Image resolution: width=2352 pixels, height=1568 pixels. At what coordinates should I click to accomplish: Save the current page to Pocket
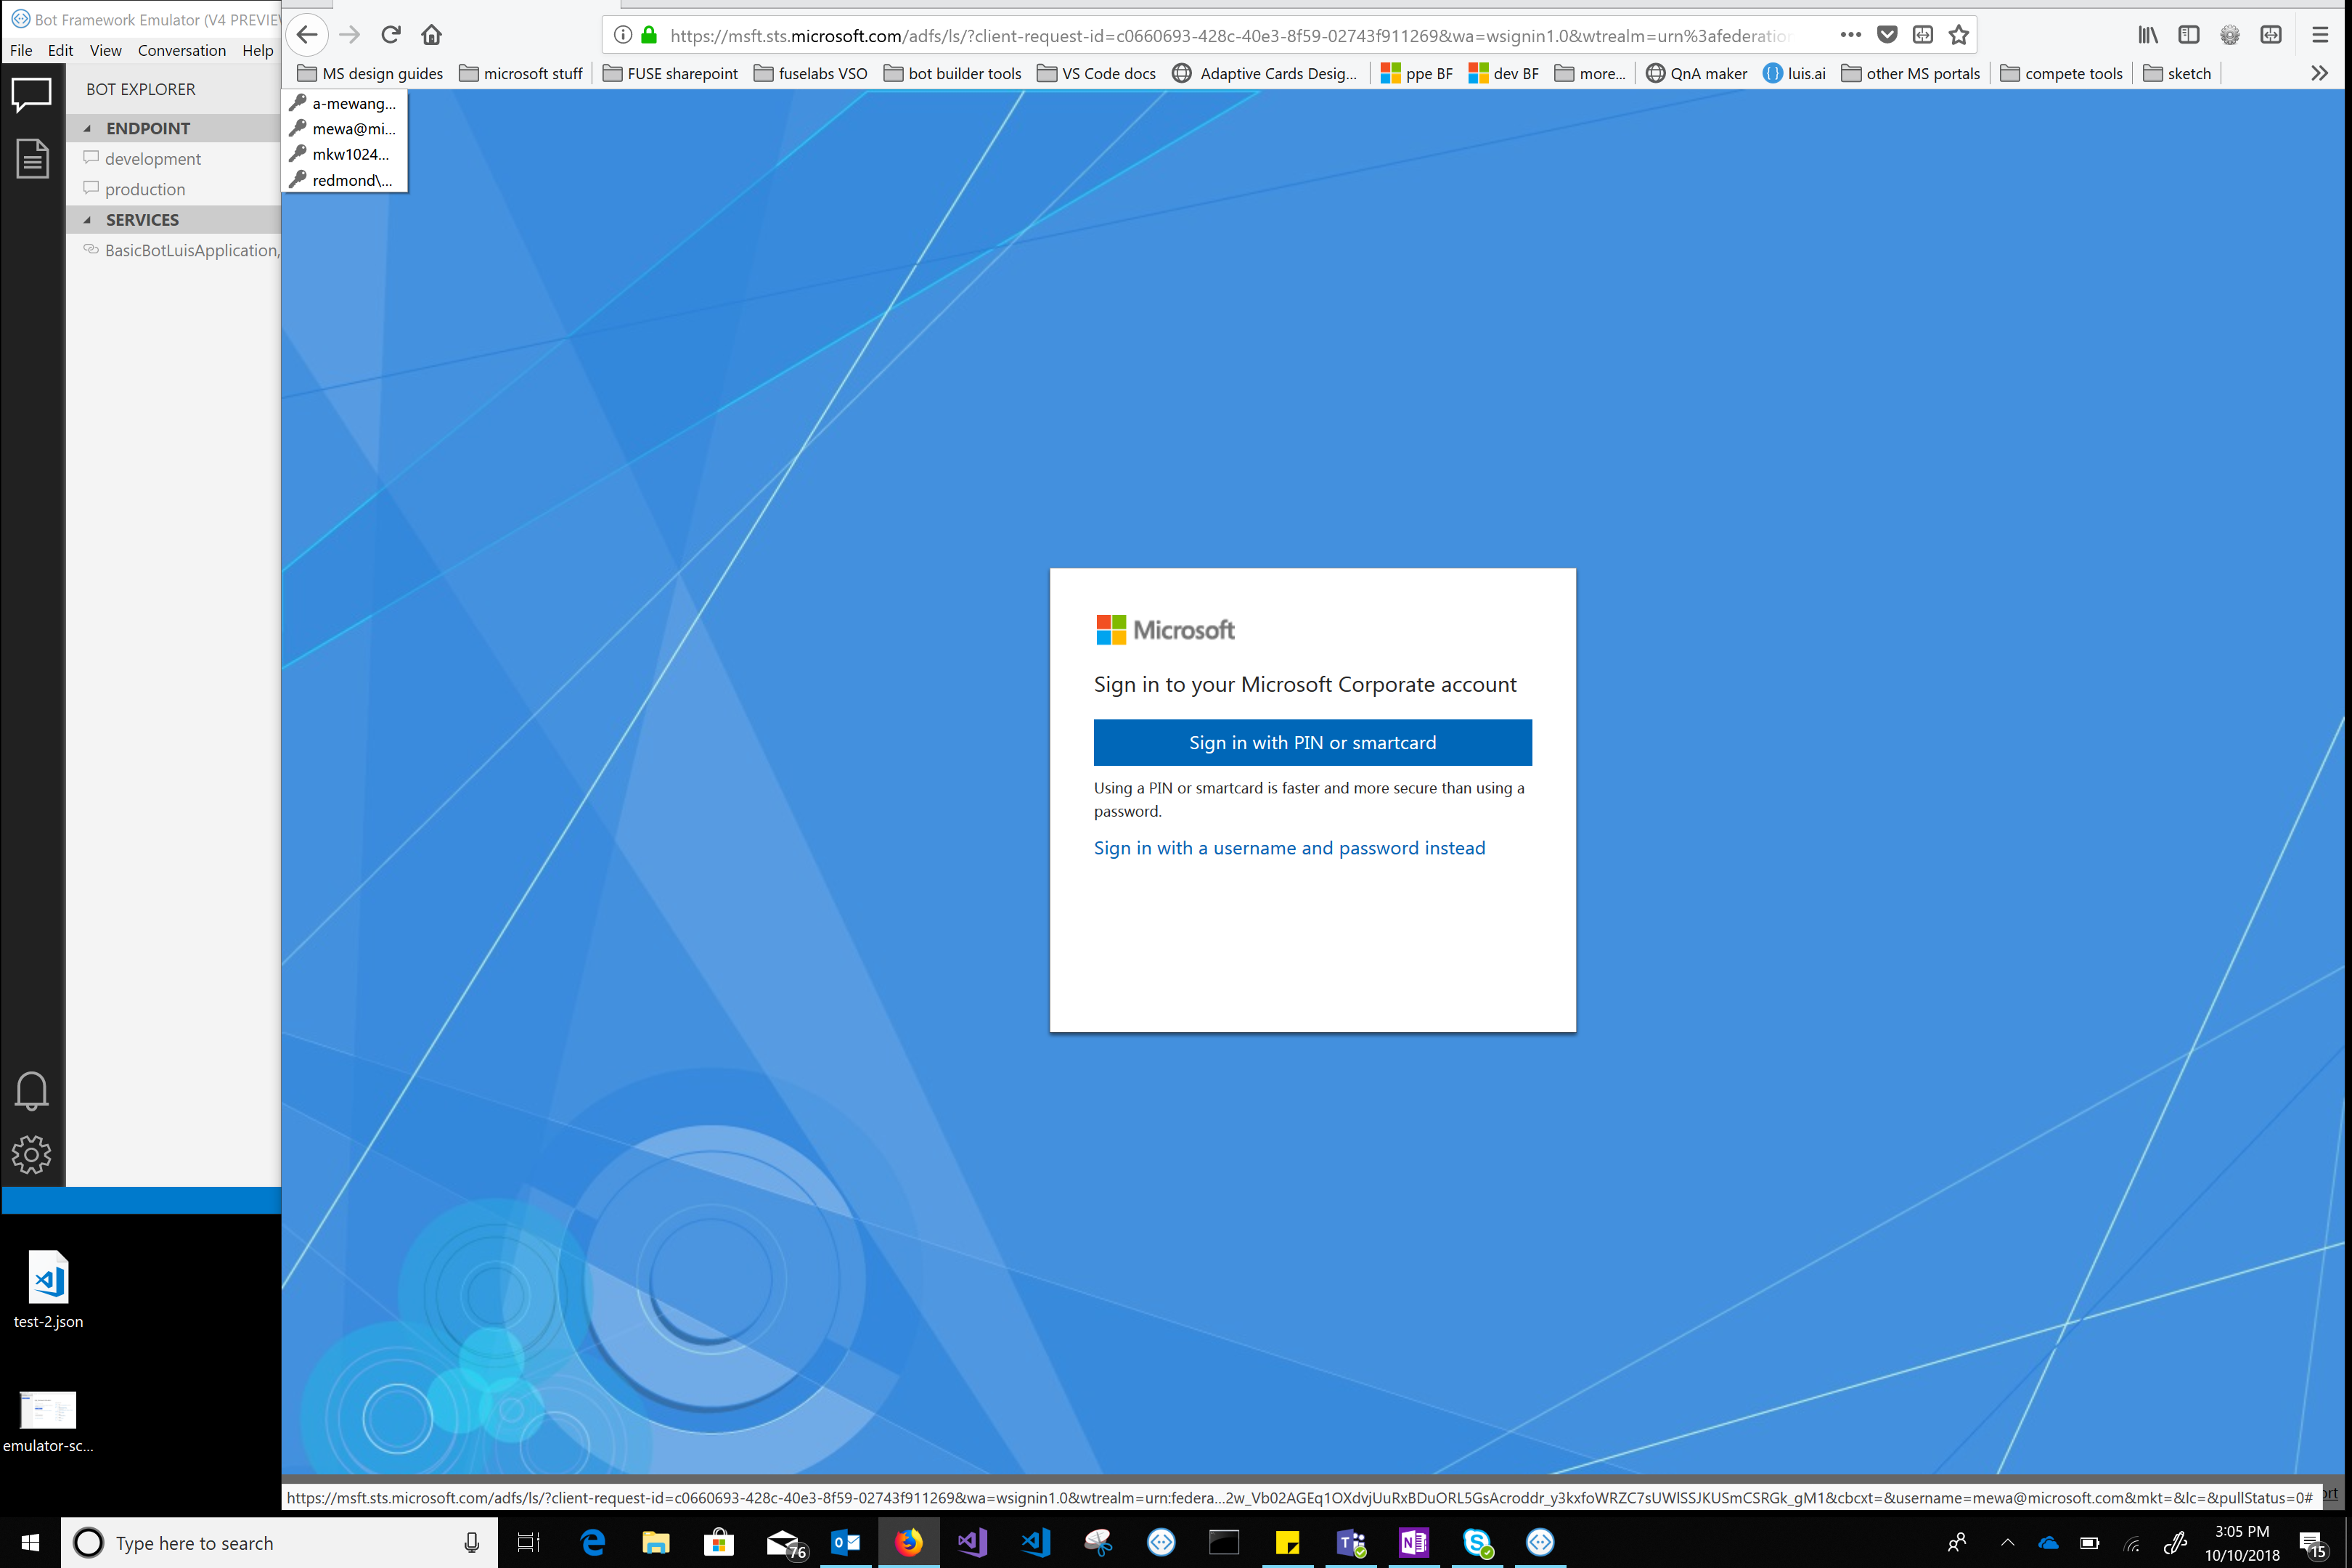(1887, 34)
